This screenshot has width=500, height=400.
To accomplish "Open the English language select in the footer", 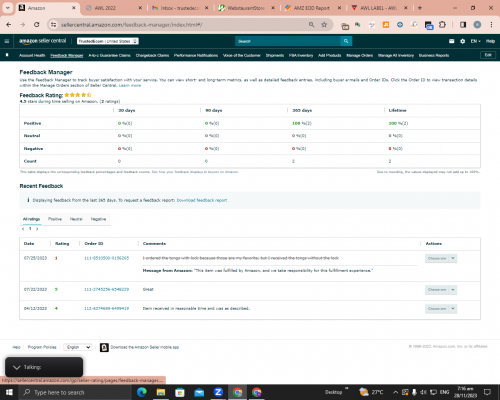I will point(78,347).
